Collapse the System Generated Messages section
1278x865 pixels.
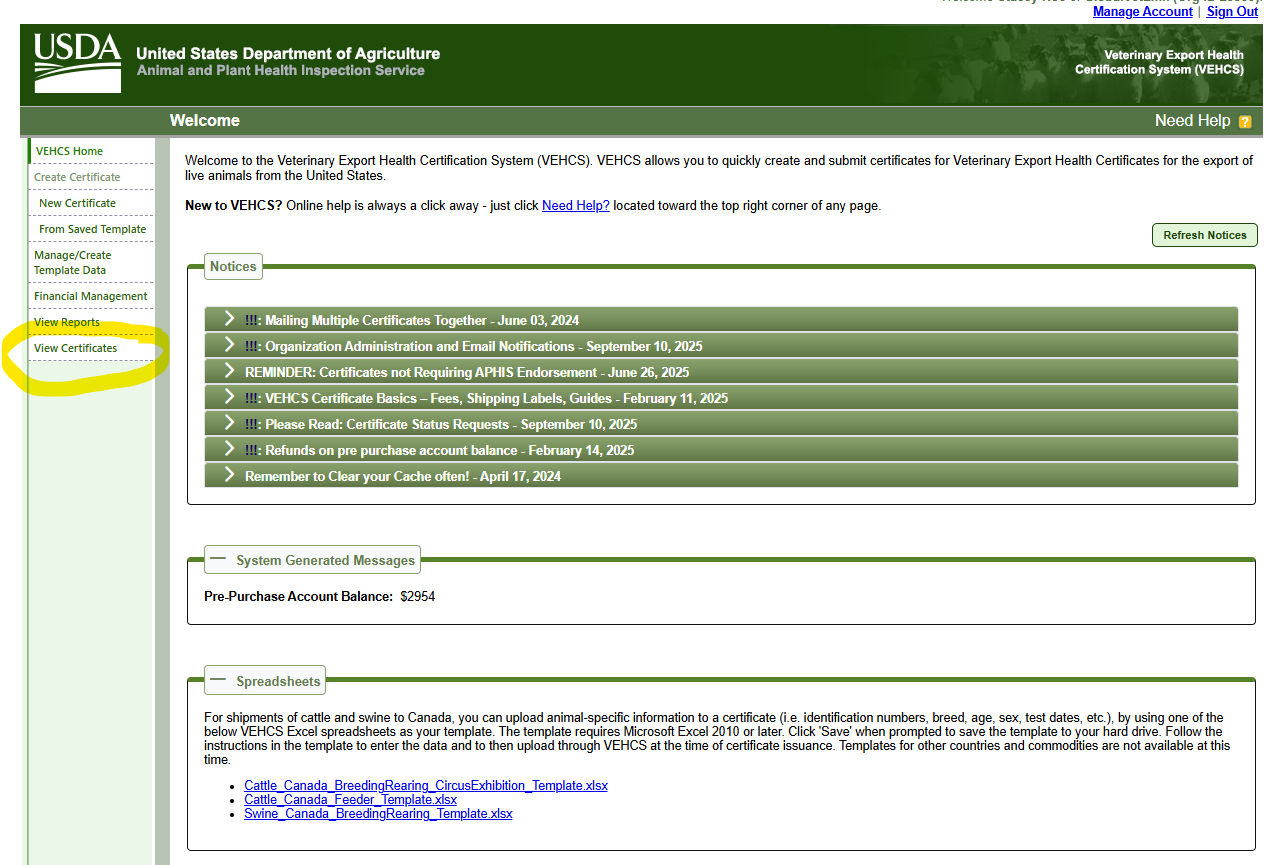pyautogui.click(x=218, y=560)
